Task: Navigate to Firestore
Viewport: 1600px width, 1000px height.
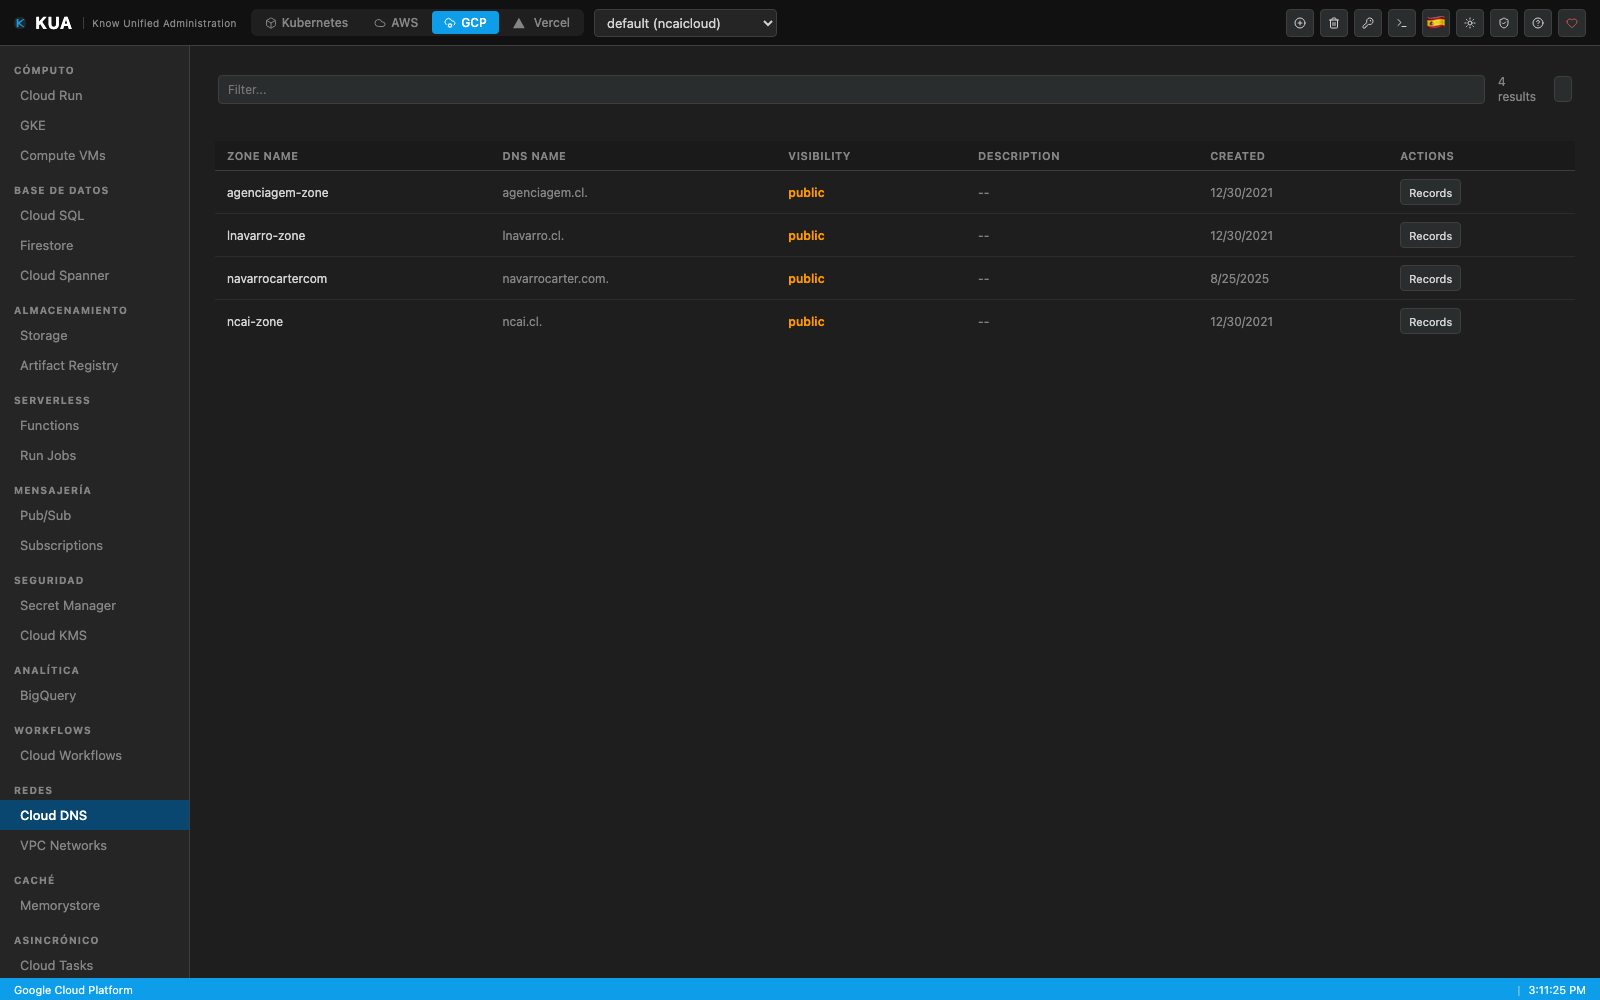Action: pyautogui.click(x=95, y=245)
